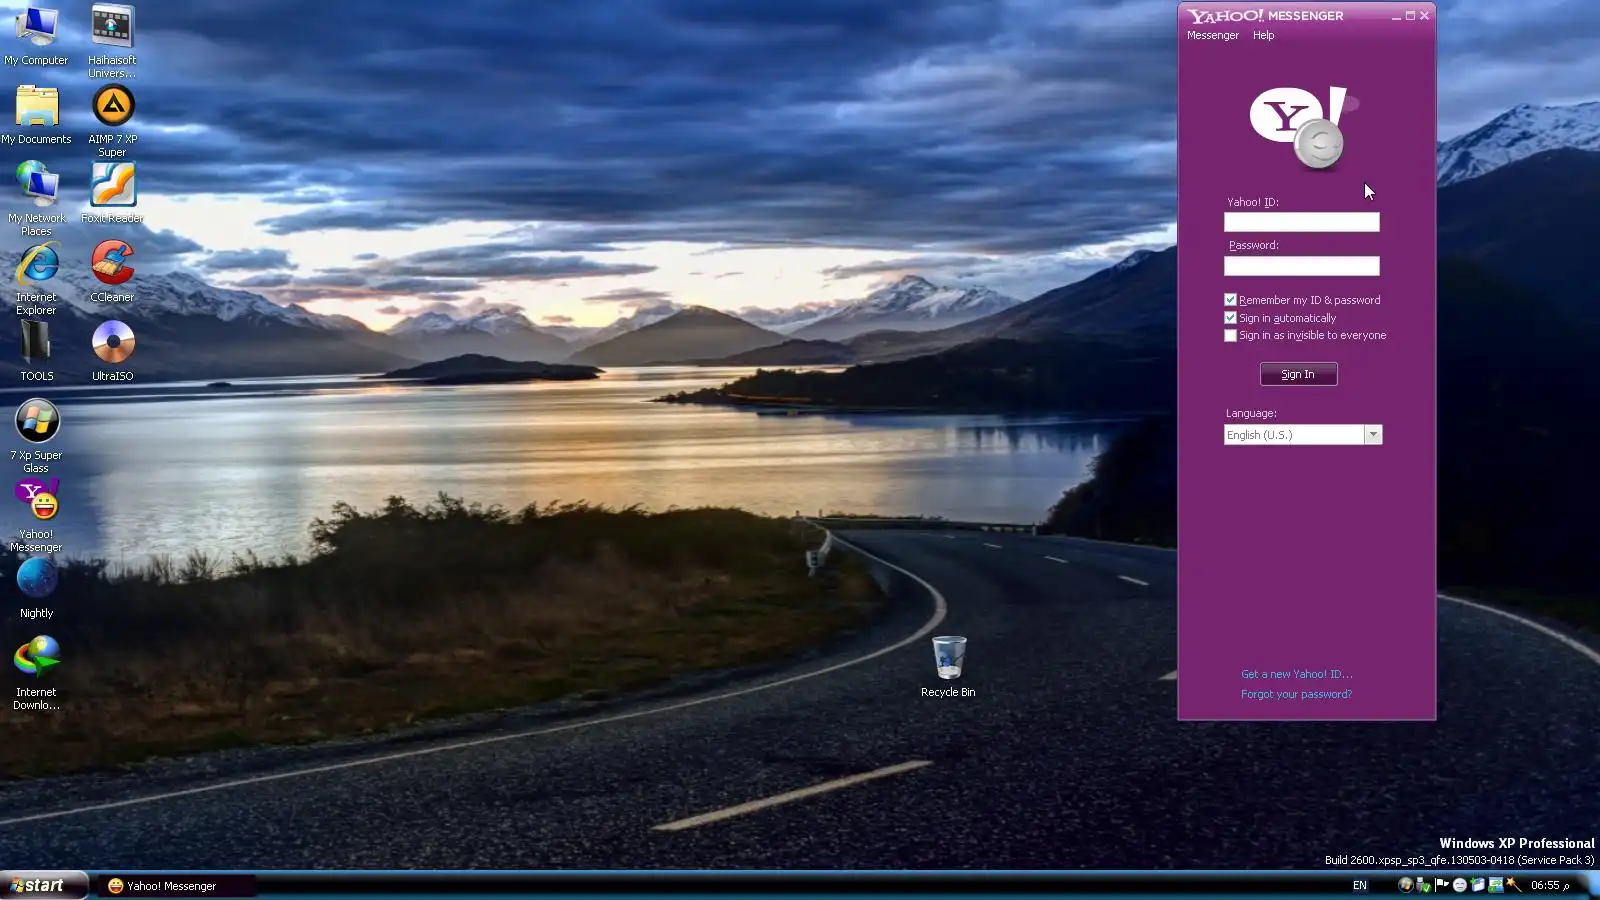
Task: Open the Windows start menu
Action: 44,885
